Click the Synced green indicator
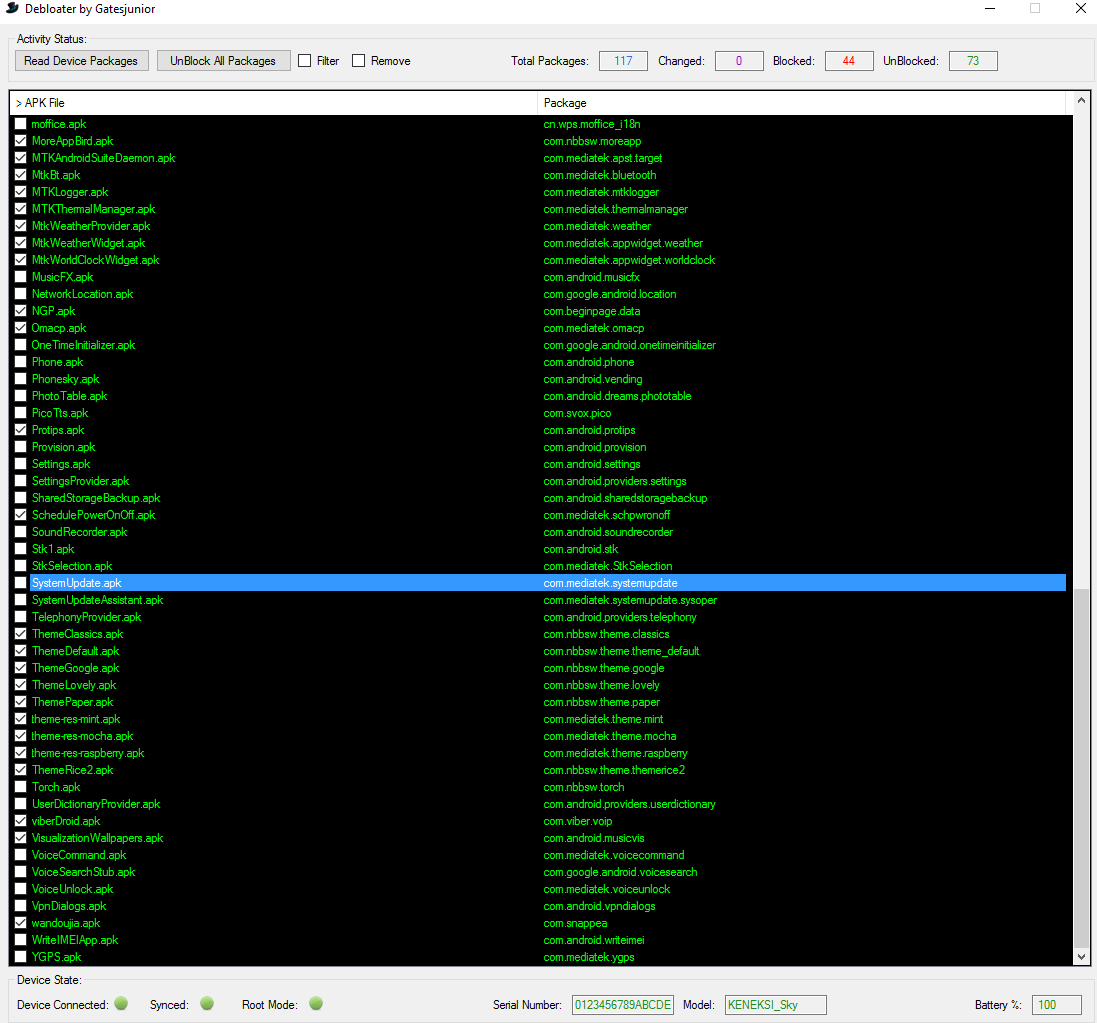 click(206, 1003)
